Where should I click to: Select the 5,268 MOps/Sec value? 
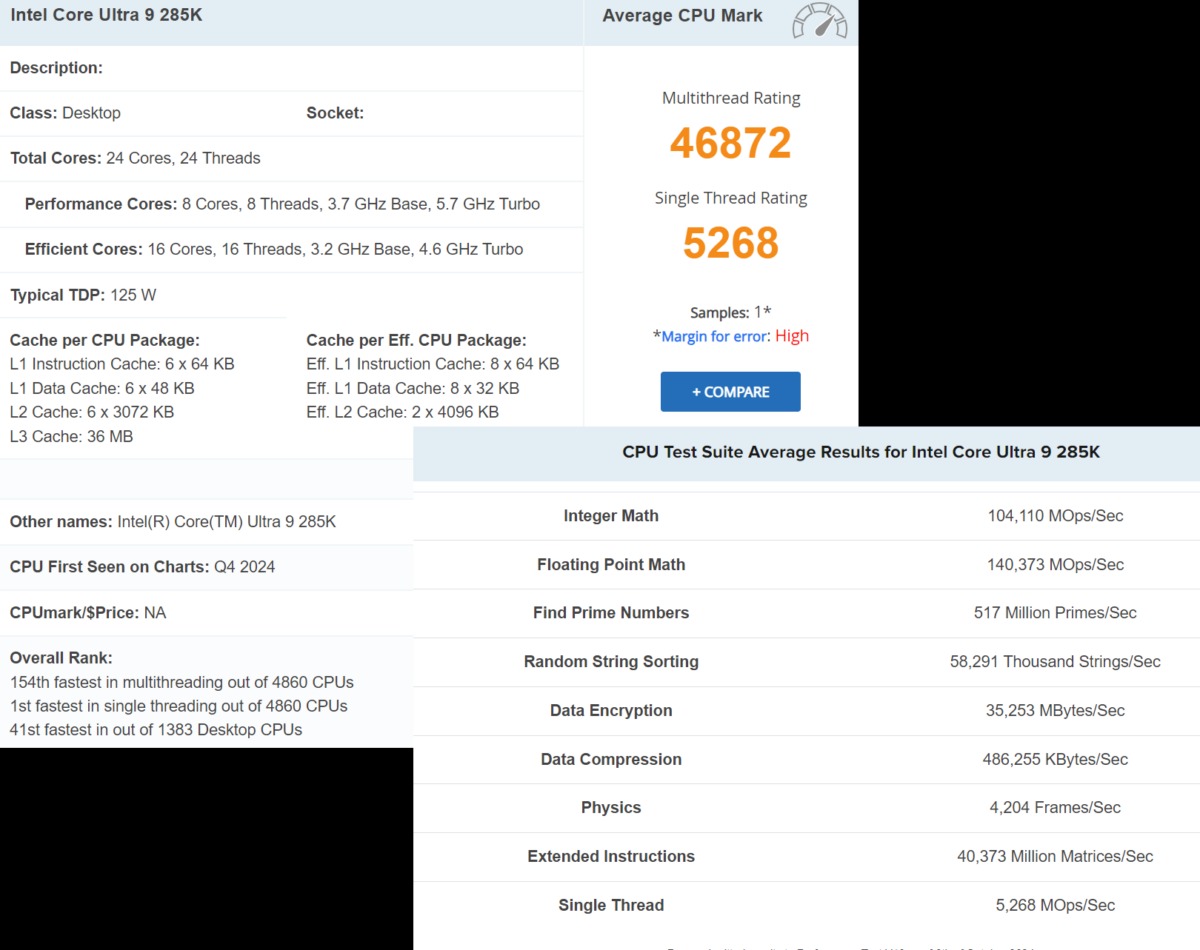[1055, 905]
